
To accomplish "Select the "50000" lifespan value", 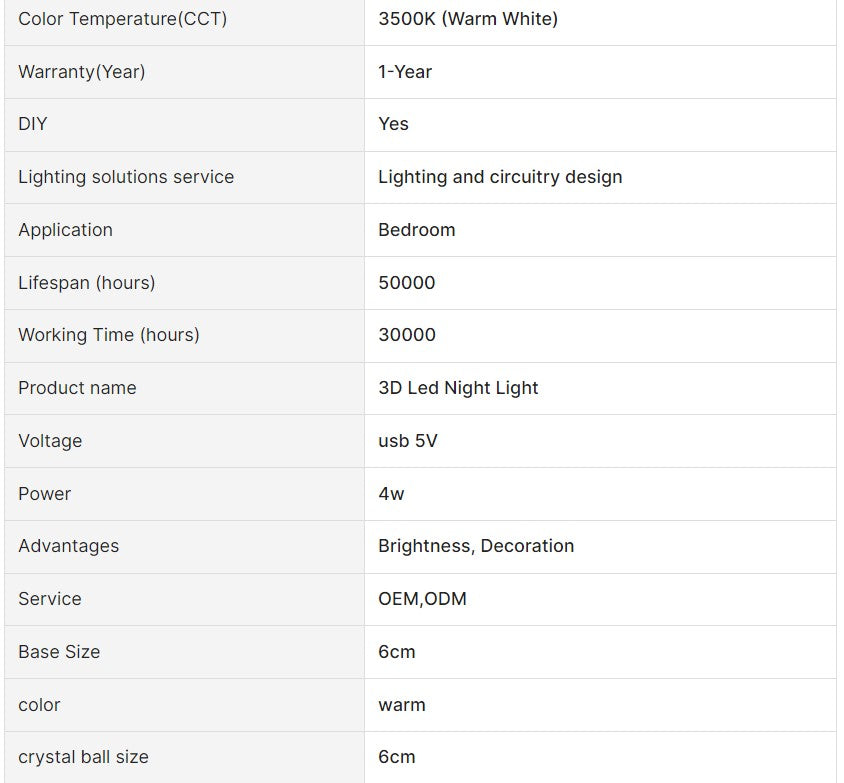I will click(x=407, y=283).
